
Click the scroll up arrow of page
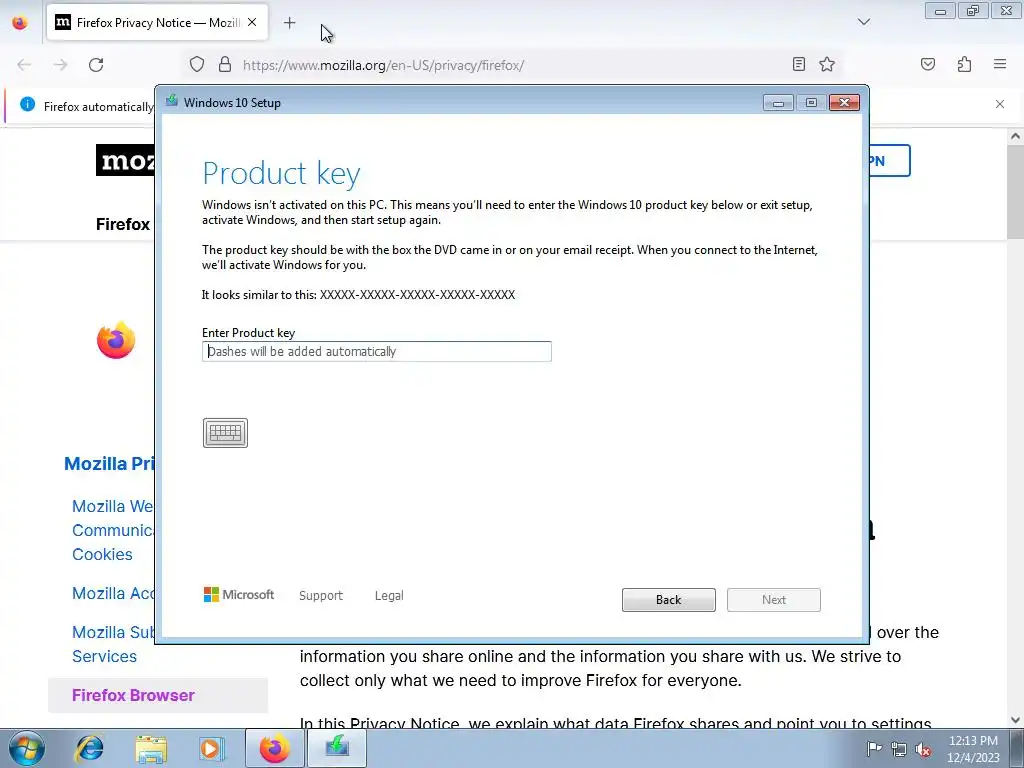[x=1016, y=136]
